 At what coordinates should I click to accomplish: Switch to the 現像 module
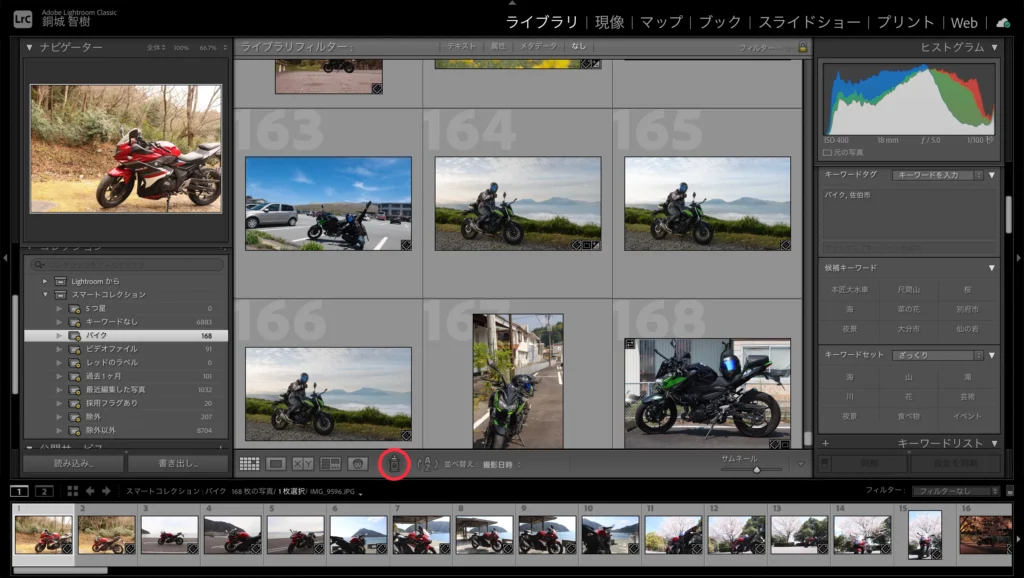(609, 22)
